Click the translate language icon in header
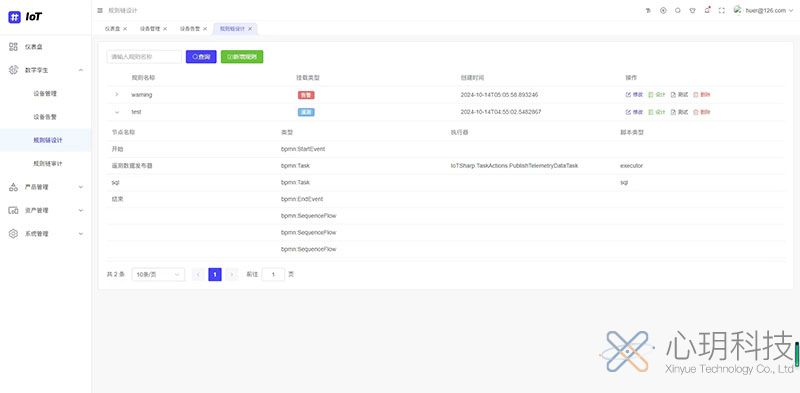This screenshot has width=800, height=393. point(648,10)
